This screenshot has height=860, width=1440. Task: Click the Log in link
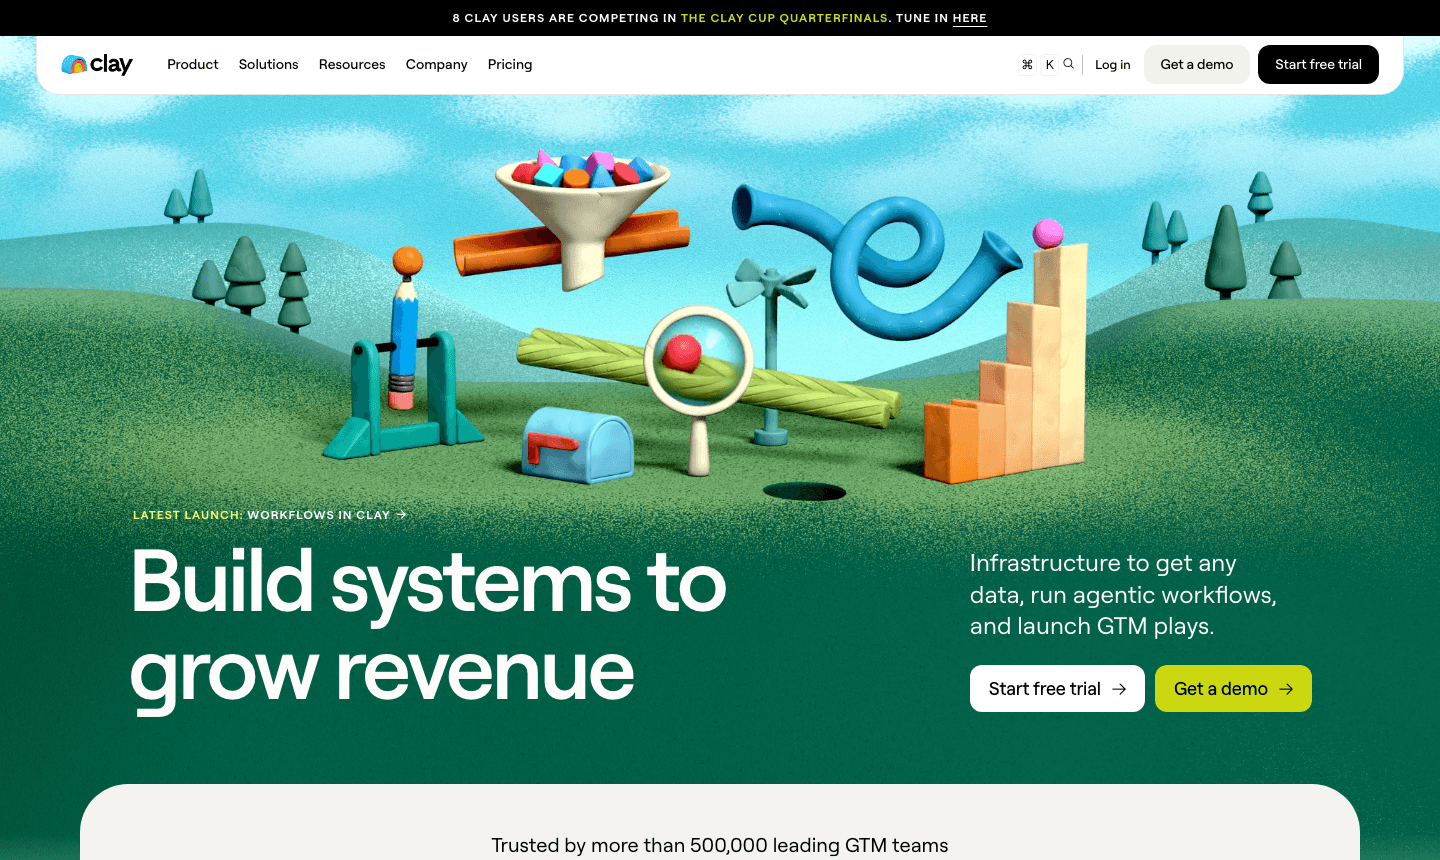[1113, 64]
